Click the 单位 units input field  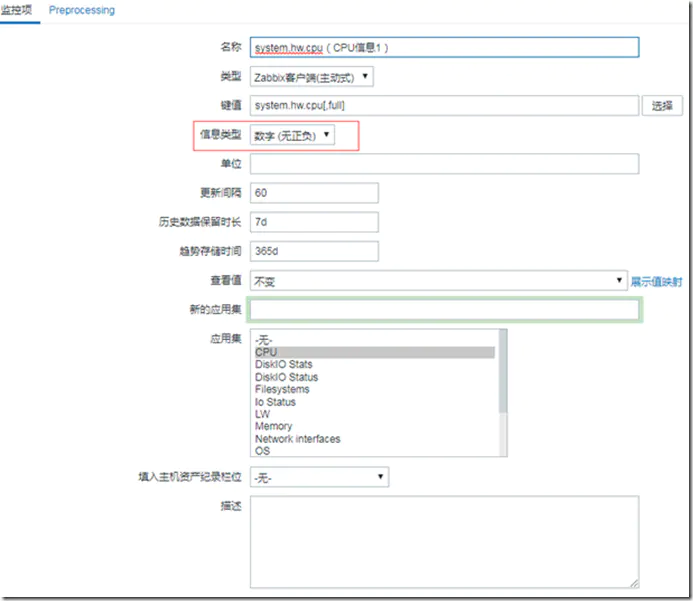click(x=444, y=164)
